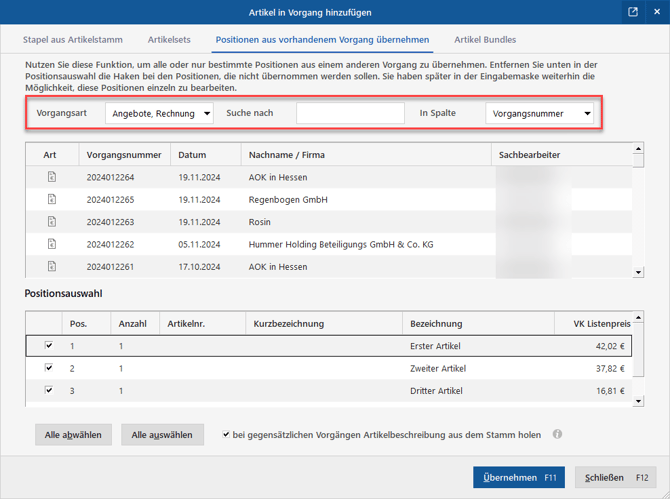The image size is (670, 499).
Task: Select Positionen aus vorhandenem Vorgang übernehmen tab
Action: (322, 40)
